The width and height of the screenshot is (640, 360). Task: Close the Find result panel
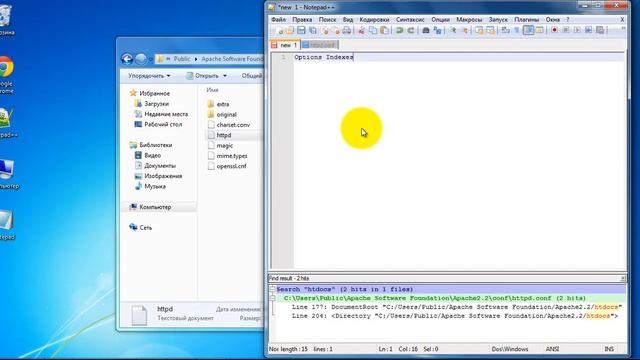pos(623,278)
